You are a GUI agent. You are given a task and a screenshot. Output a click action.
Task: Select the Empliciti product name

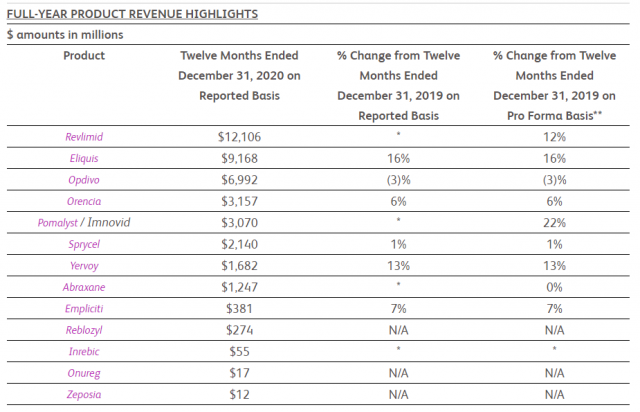[84, 309]
